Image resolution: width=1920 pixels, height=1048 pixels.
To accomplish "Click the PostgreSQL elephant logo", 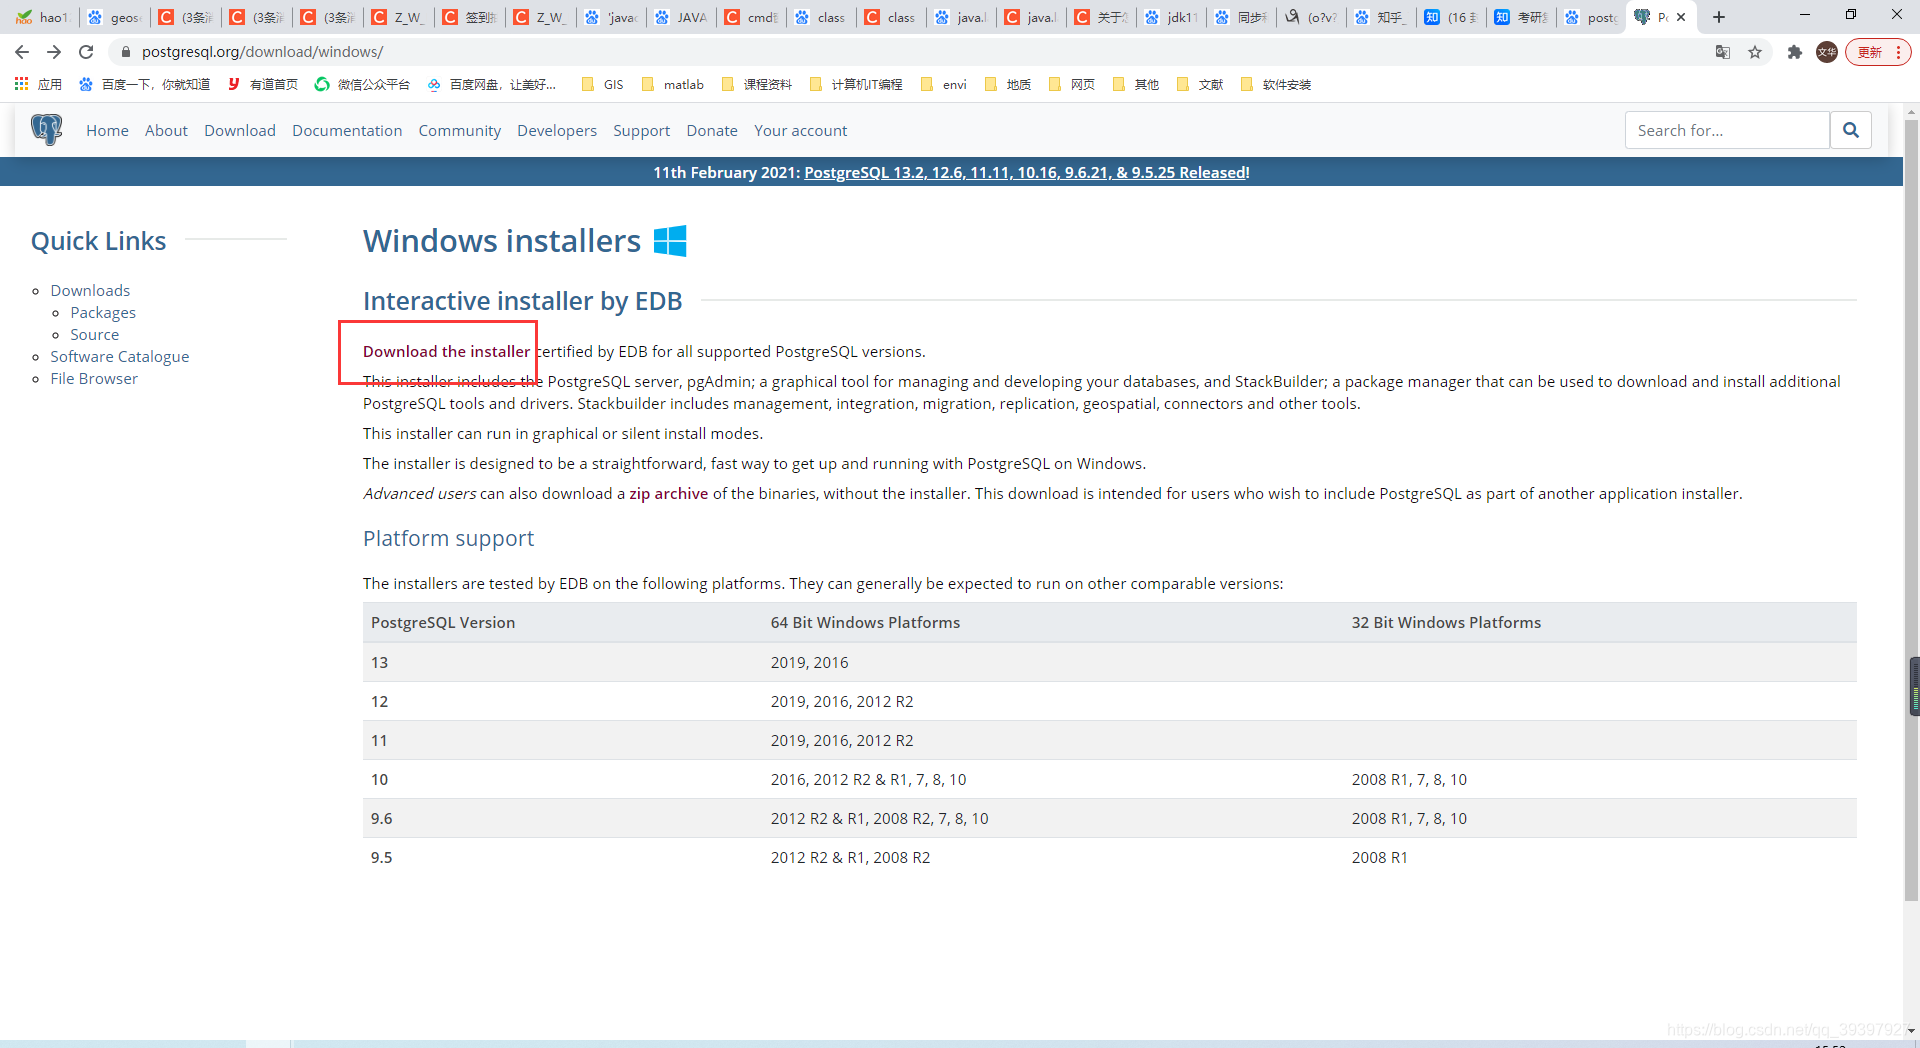I will [46, 130].
